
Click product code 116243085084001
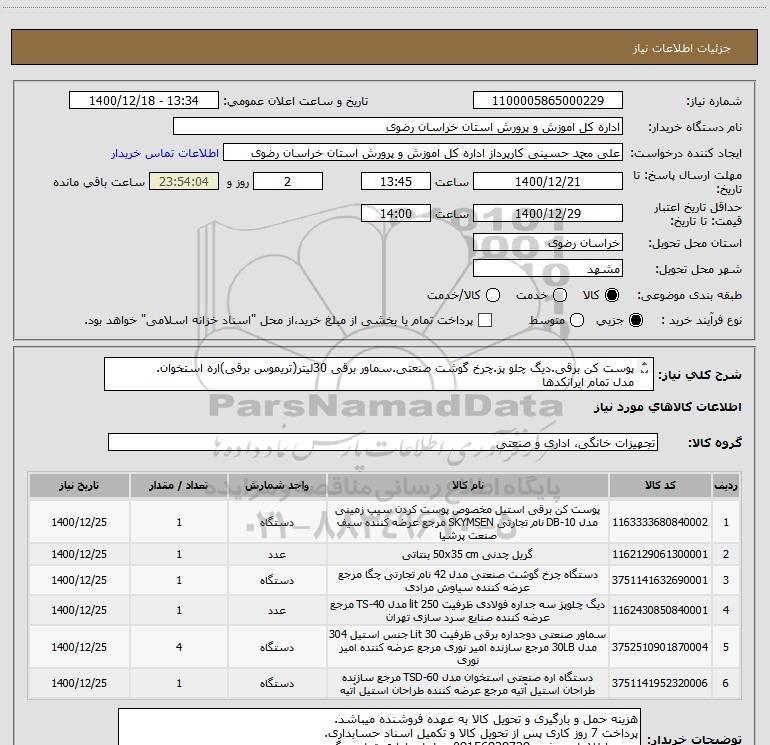click(x=660, y=610)
